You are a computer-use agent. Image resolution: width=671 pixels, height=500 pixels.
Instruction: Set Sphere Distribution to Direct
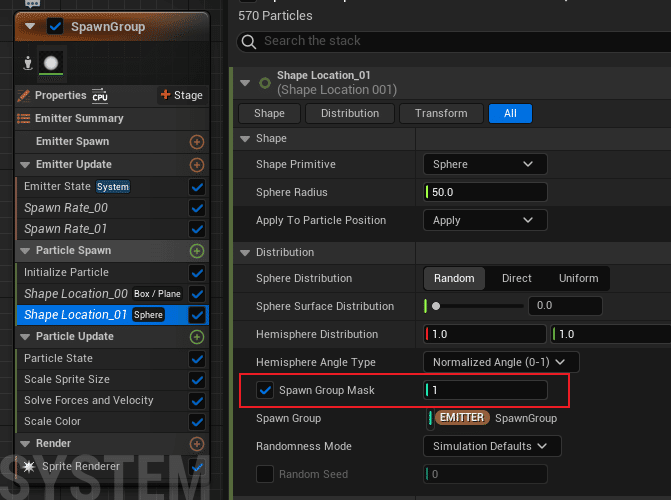click(517, 278)
